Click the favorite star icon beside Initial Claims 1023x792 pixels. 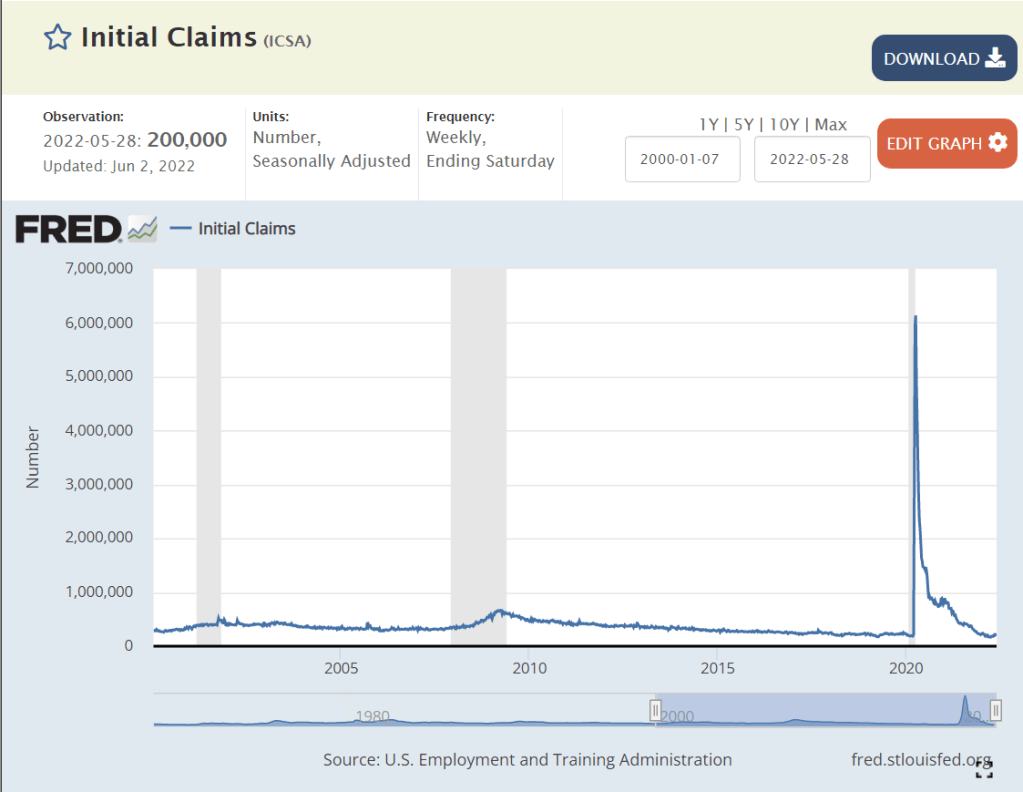pos(58,38)
